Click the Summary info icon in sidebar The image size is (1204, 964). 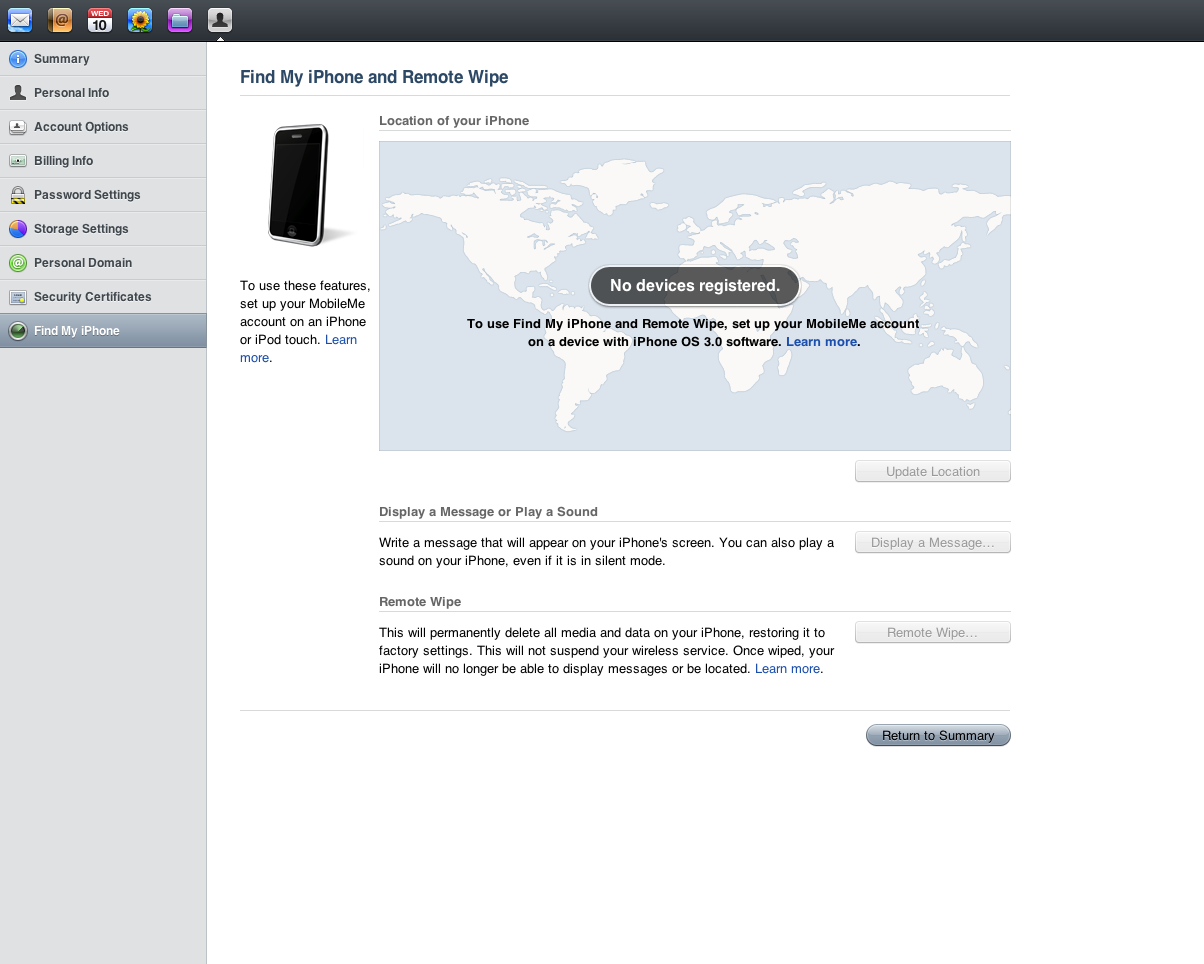point(18,59)
